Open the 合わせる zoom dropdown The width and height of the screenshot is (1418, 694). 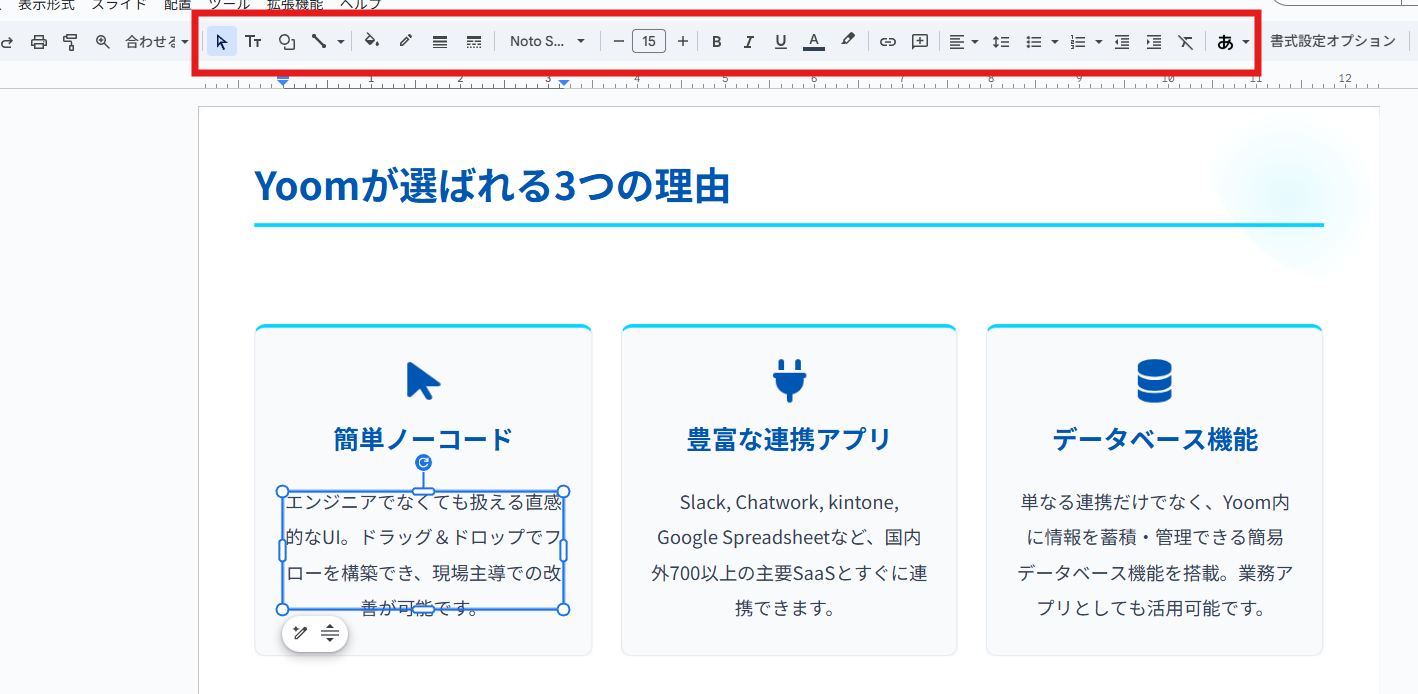click(156, 41)
